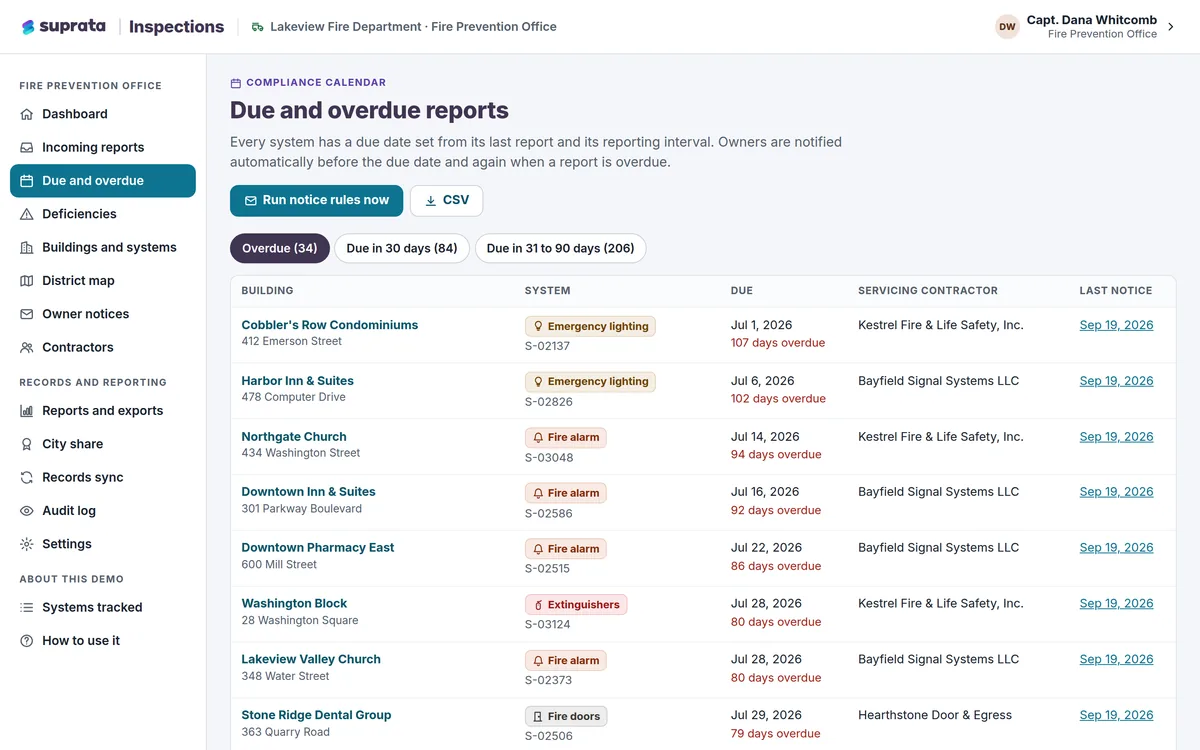Open Washington Block building link
Viewport: 1200px width, 750px height.
click(x=294, y=604)
